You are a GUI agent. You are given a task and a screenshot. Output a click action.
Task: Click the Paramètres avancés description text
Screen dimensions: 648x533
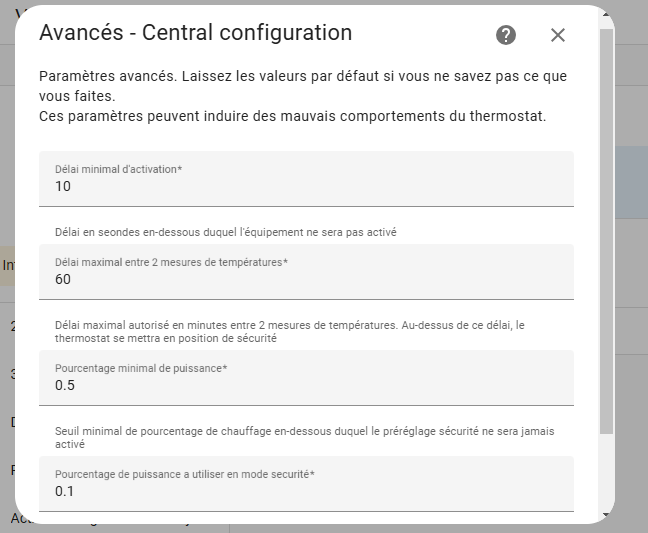(x=303, y=86)
